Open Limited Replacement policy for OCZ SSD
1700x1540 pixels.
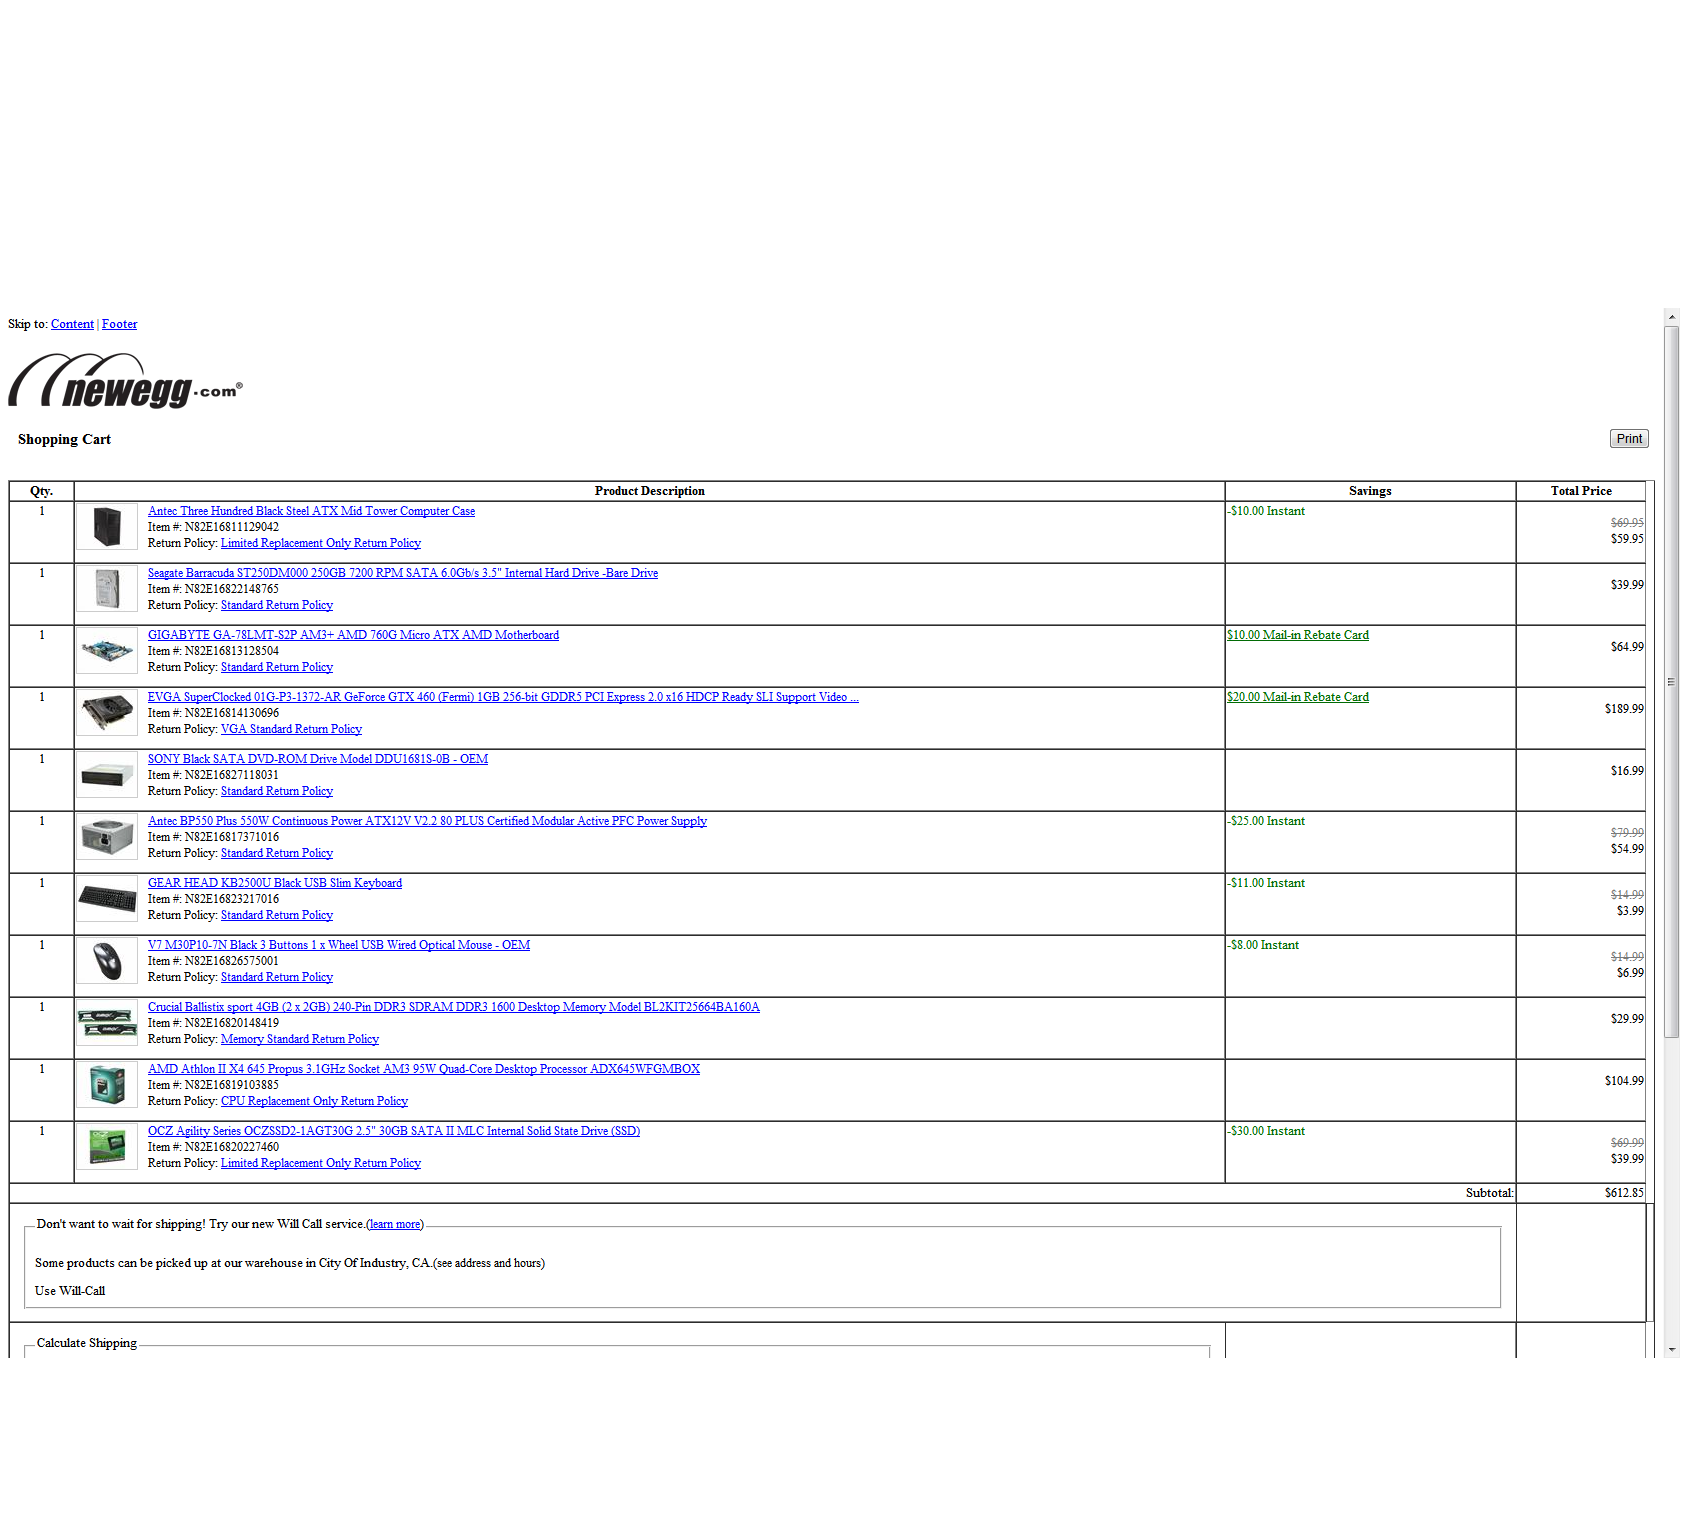(321, 1163)
